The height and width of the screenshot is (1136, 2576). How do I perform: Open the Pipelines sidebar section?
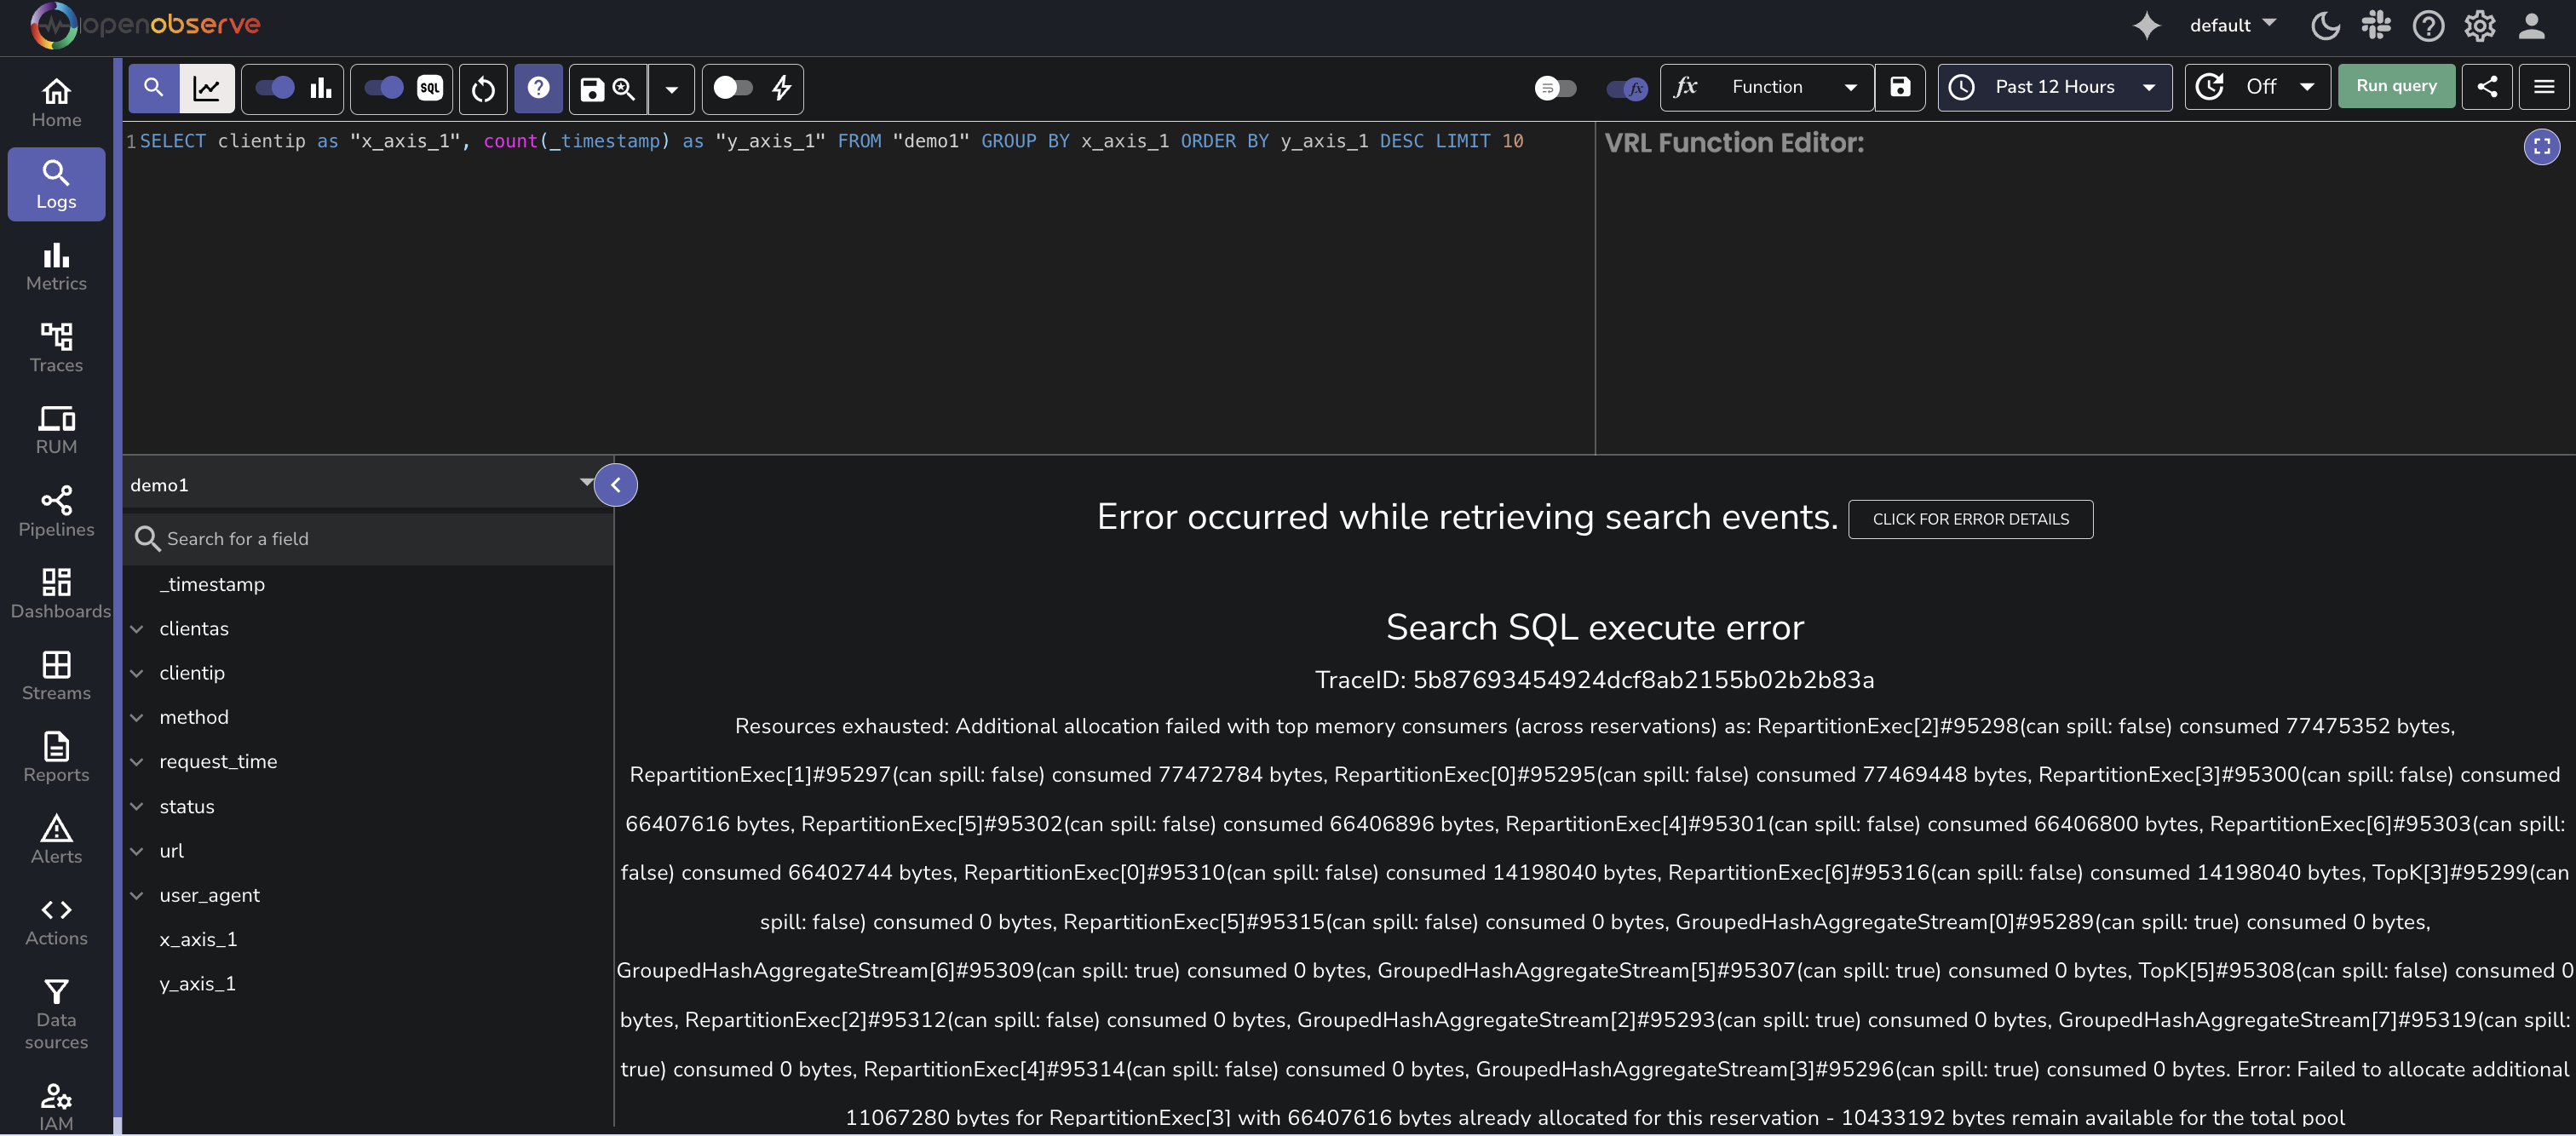[56, 512]
